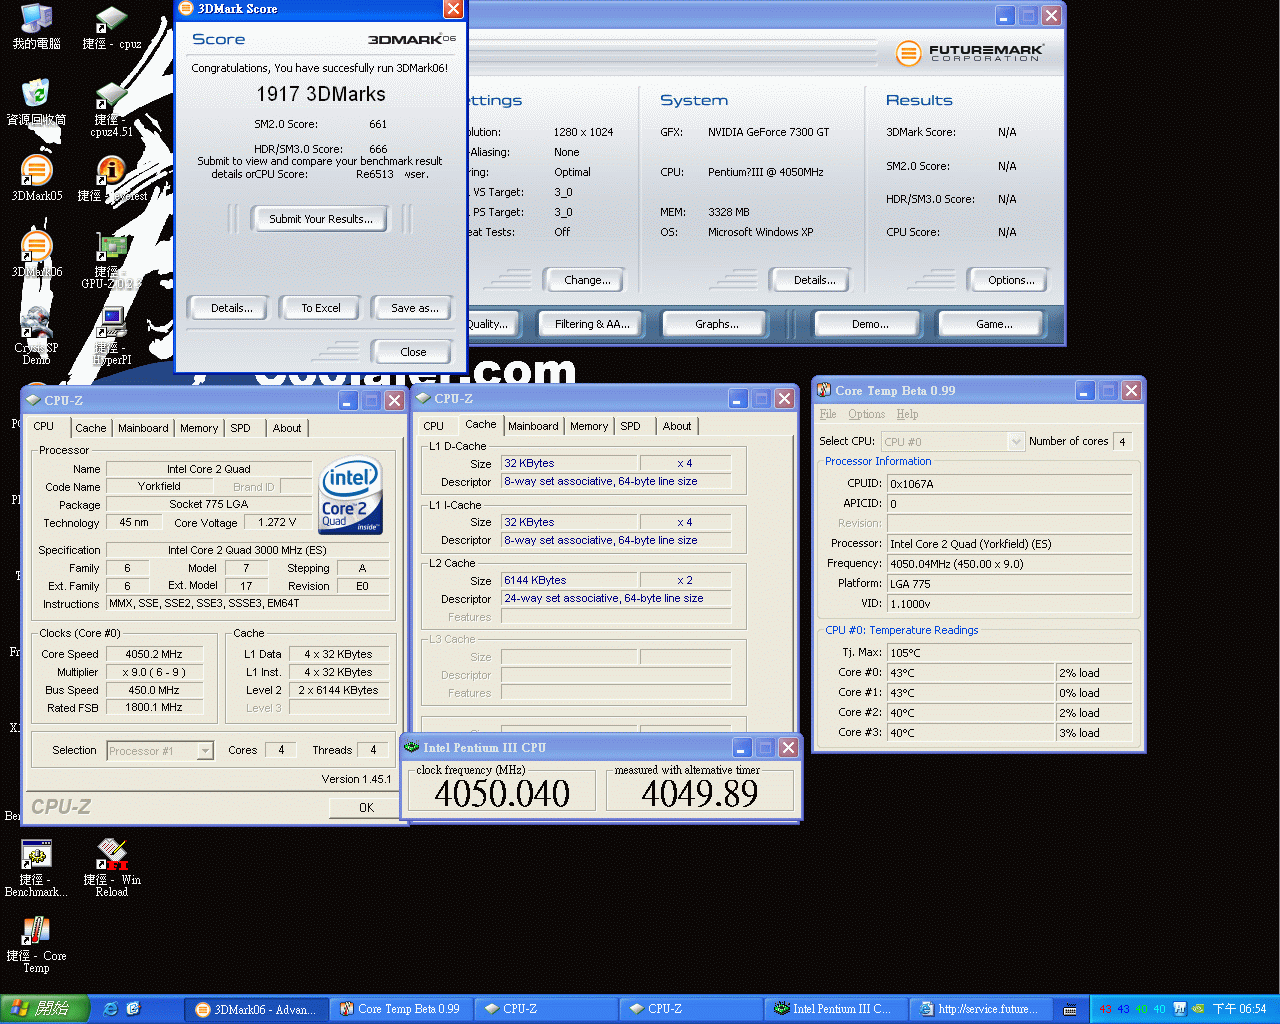Select the Crysis SP Demo desktop icon
1280x1024 pixels.
point(36,336)
